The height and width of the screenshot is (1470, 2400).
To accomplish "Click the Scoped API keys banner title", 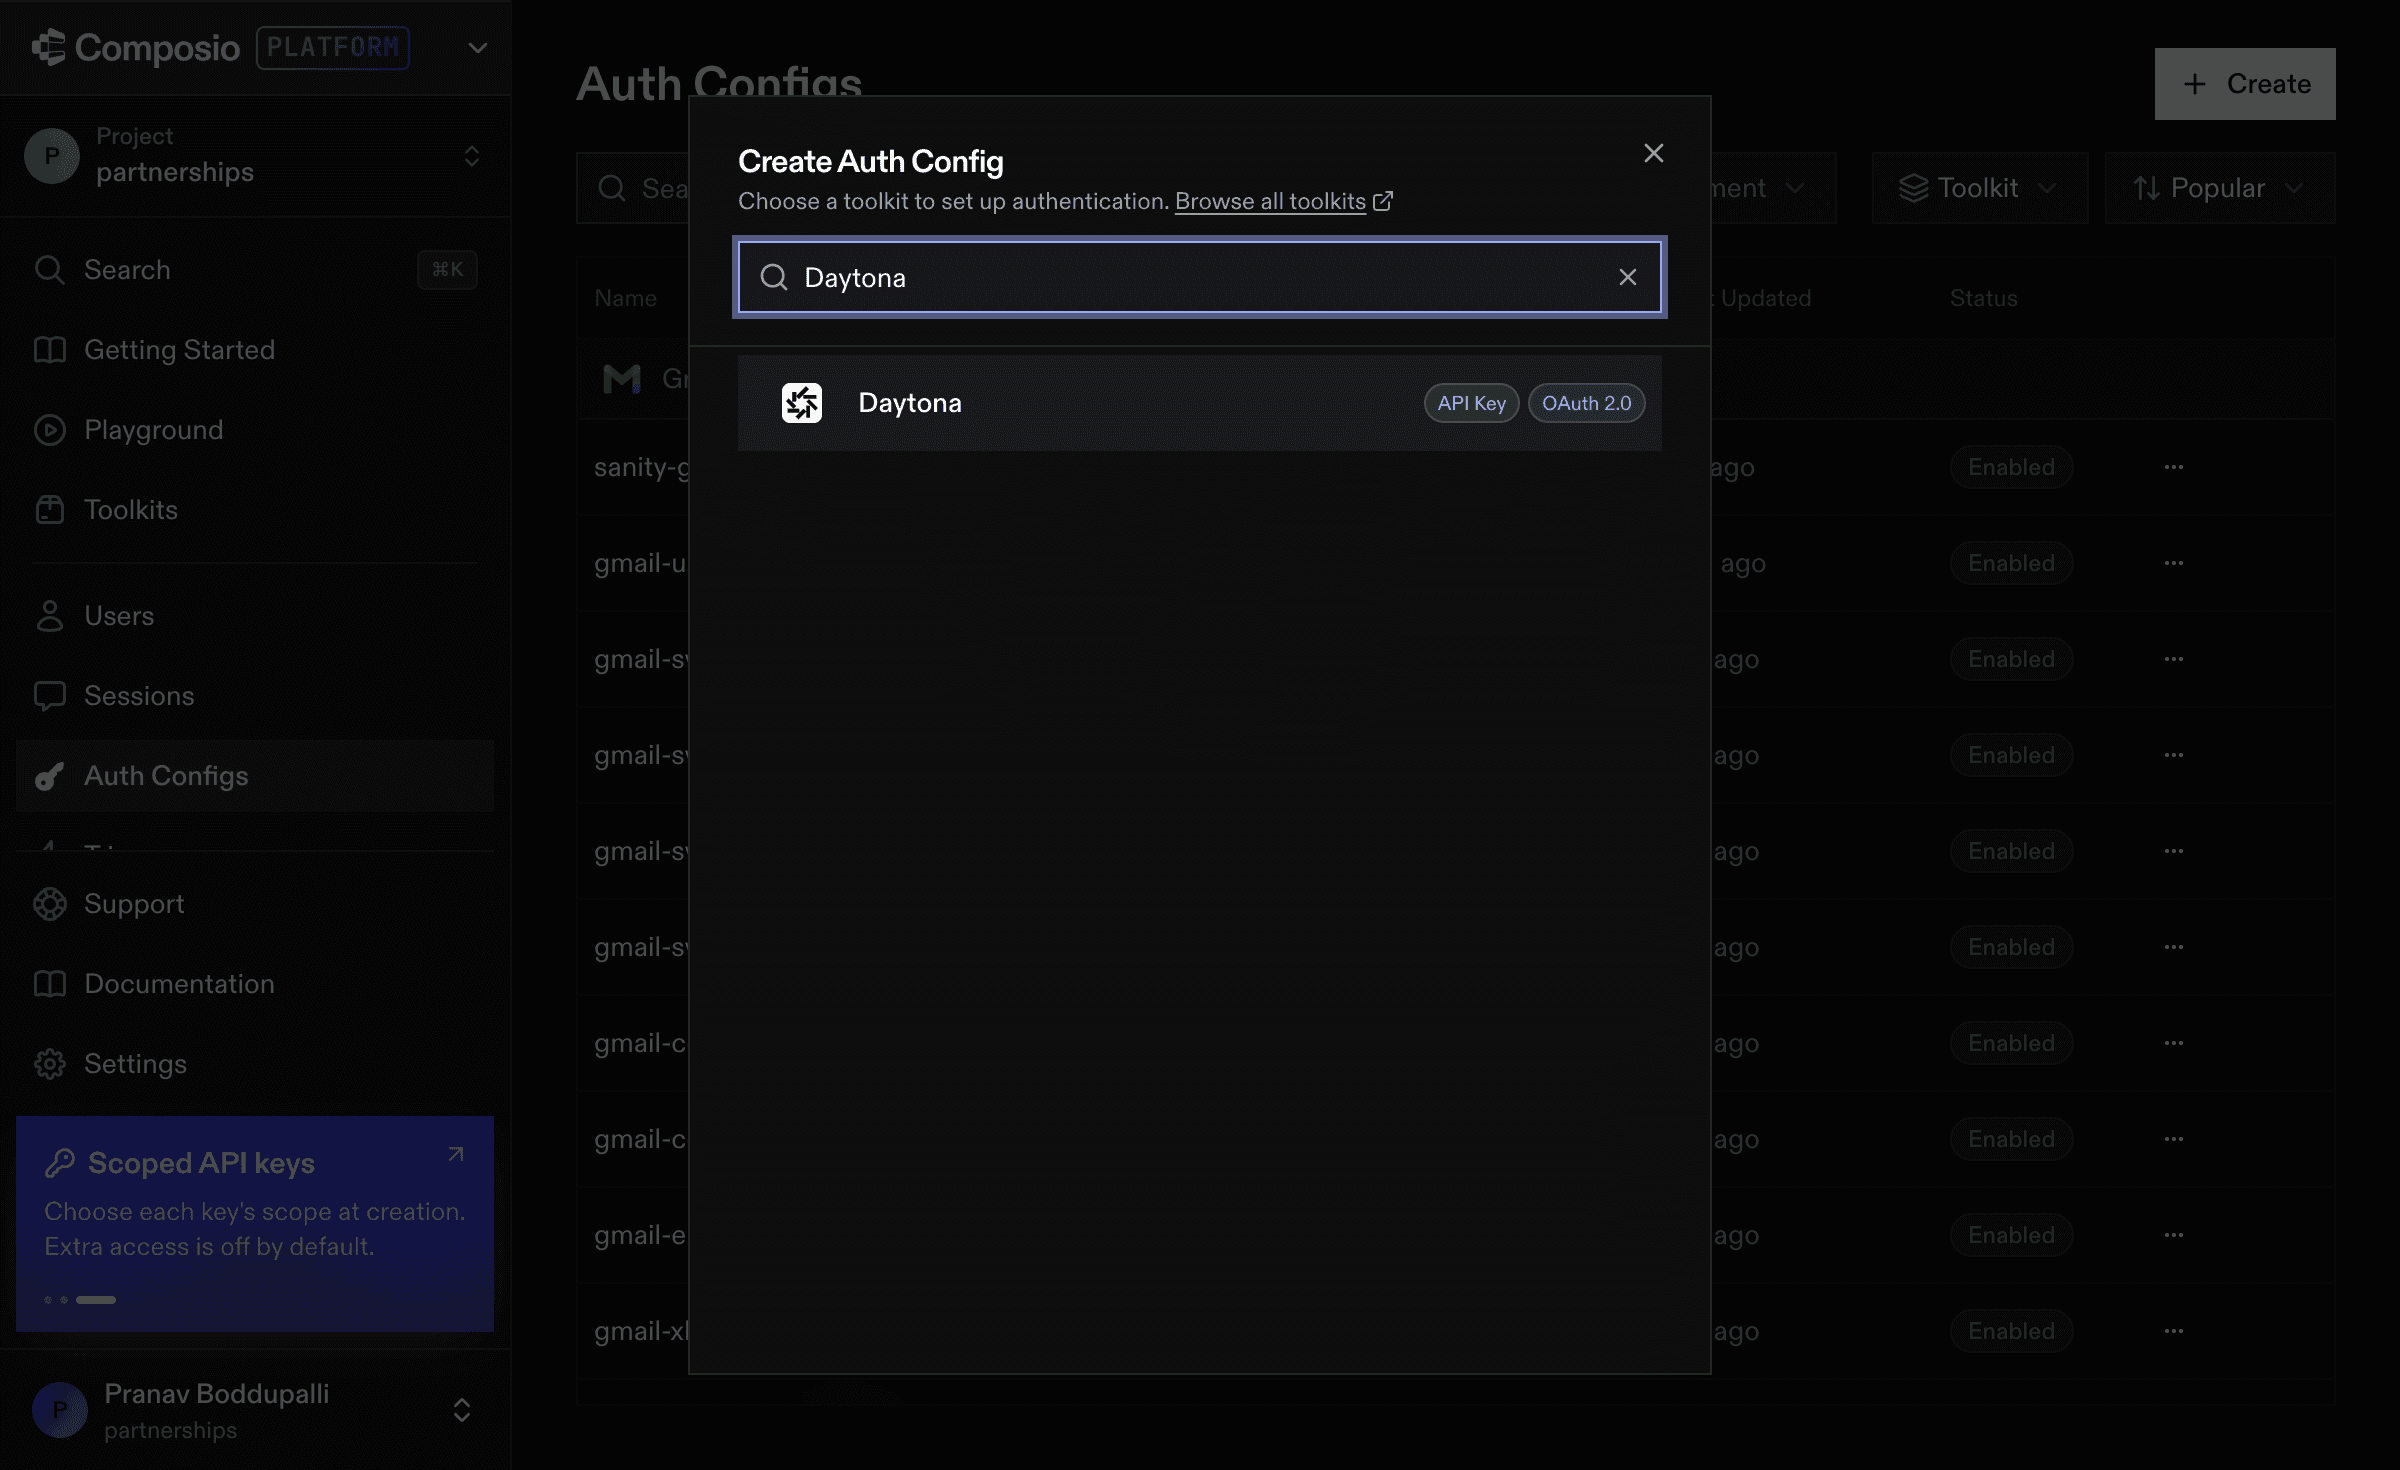I will click(x=201, y=1163).
